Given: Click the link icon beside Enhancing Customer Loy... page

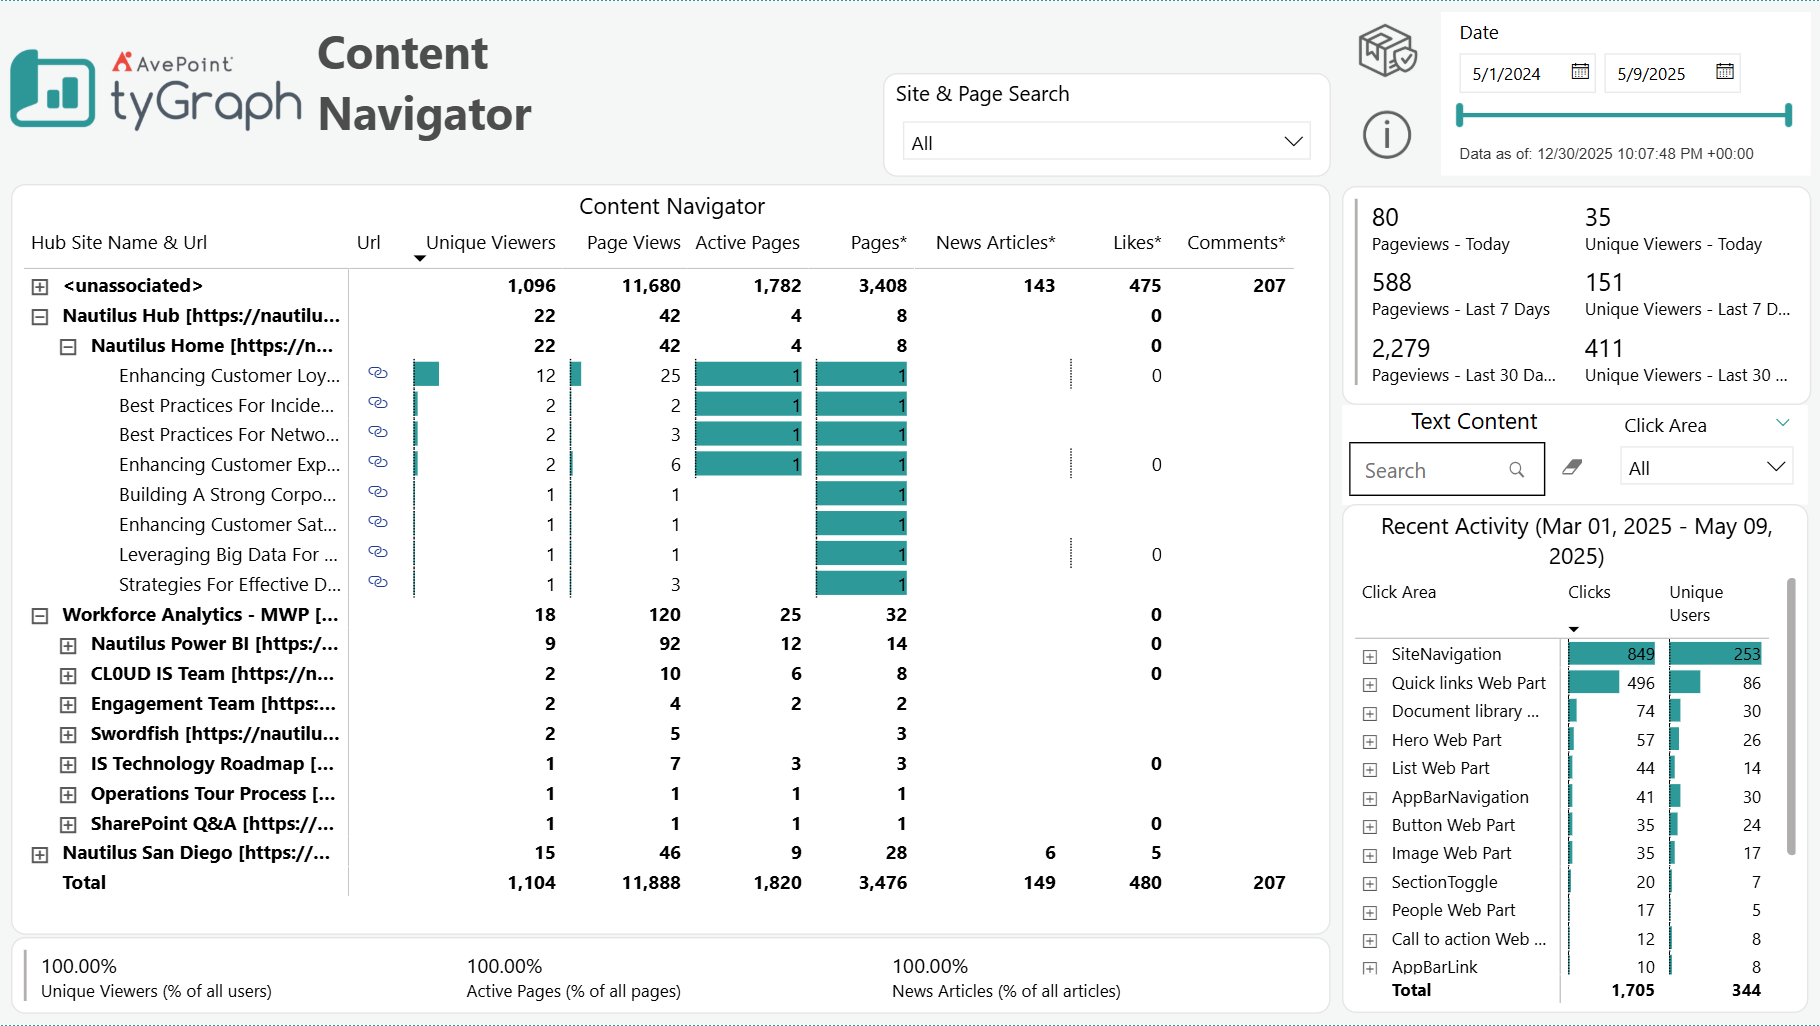Looking at the screenshot, I should click(378, 373).
